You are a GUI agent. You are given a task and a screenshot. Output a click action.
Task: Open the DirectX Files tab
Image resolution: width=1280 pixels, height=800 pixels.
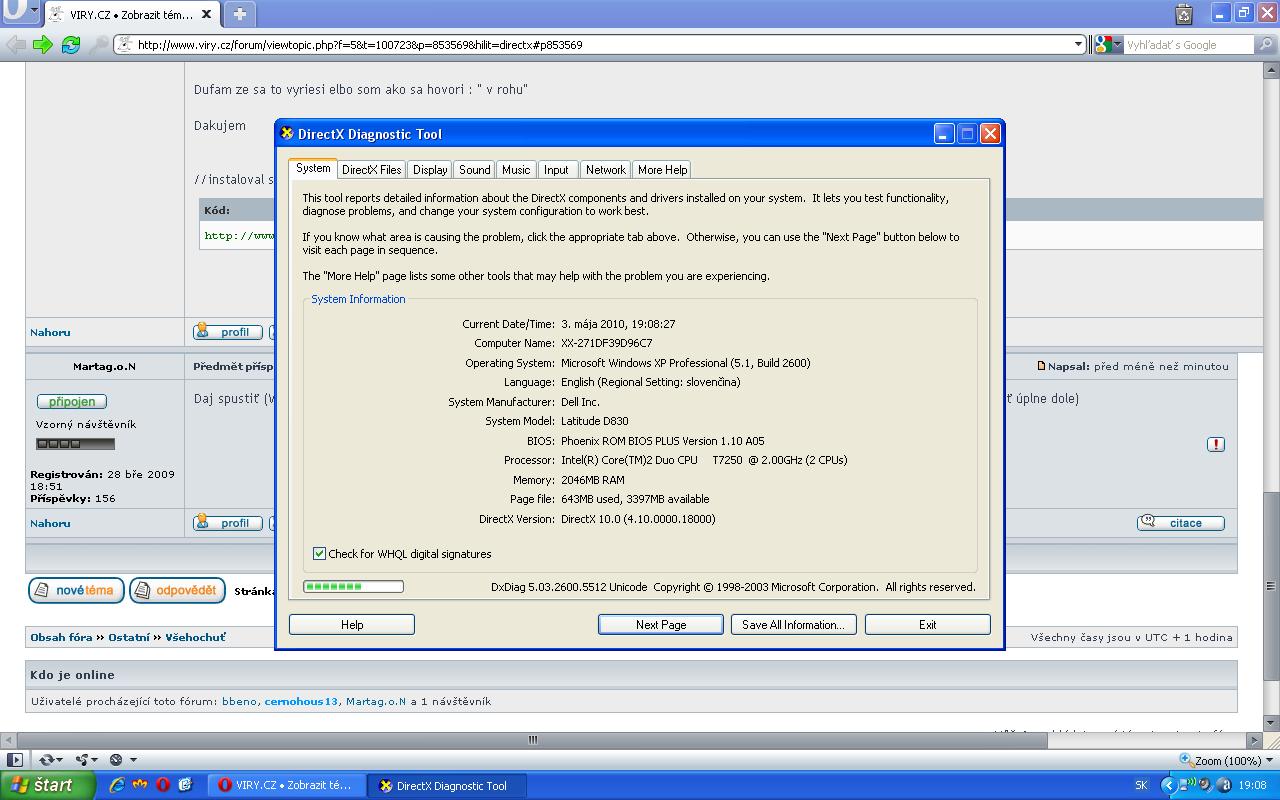371,170
